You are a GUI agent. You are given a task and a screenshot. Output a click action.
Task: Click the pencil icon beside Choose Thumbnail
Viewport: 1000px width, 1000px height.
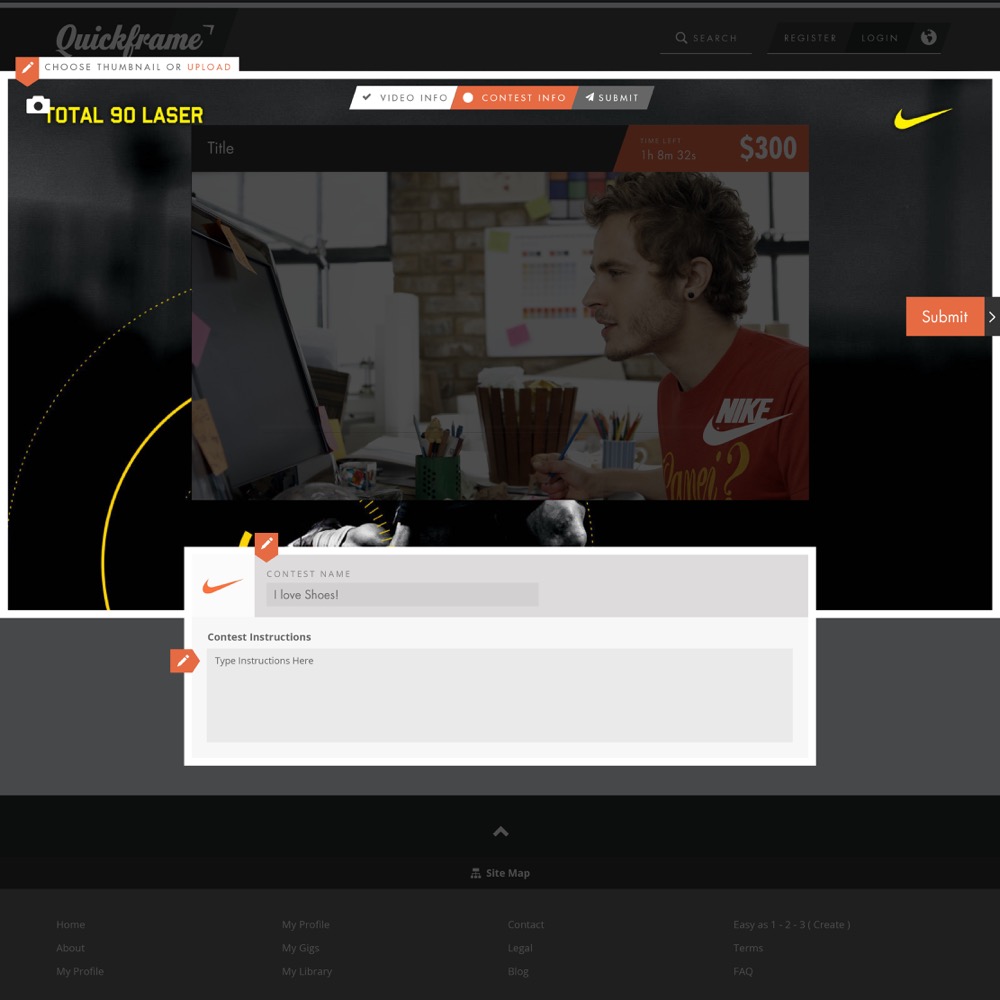(27, 70)
